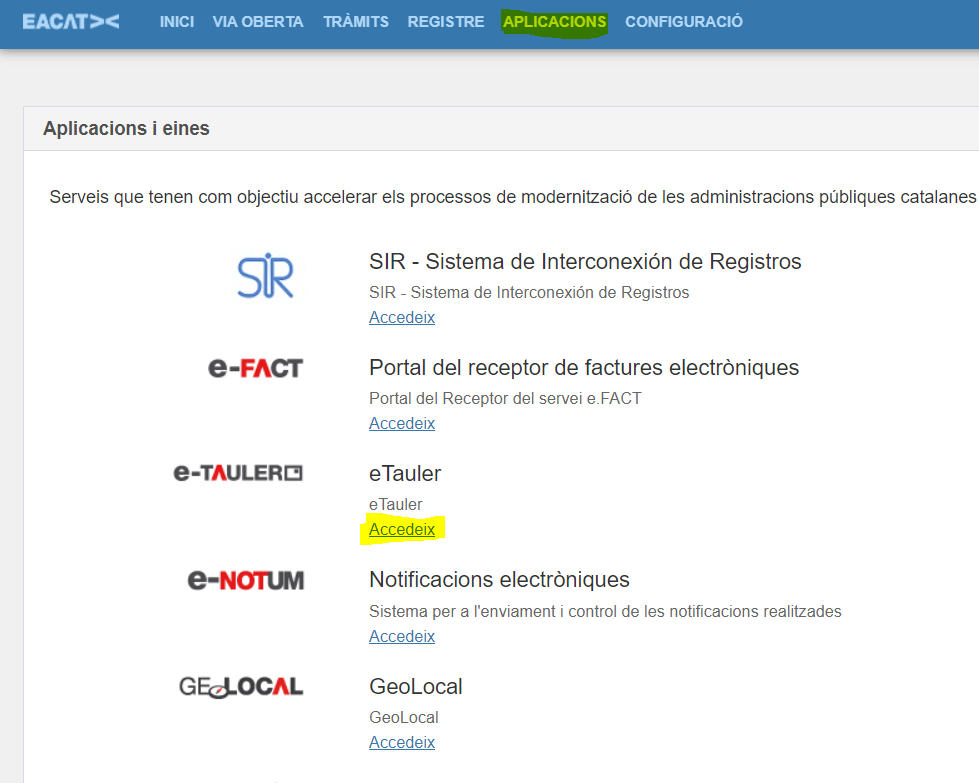Click Accedeix under Notificacions electròniques

click(402, 636)
